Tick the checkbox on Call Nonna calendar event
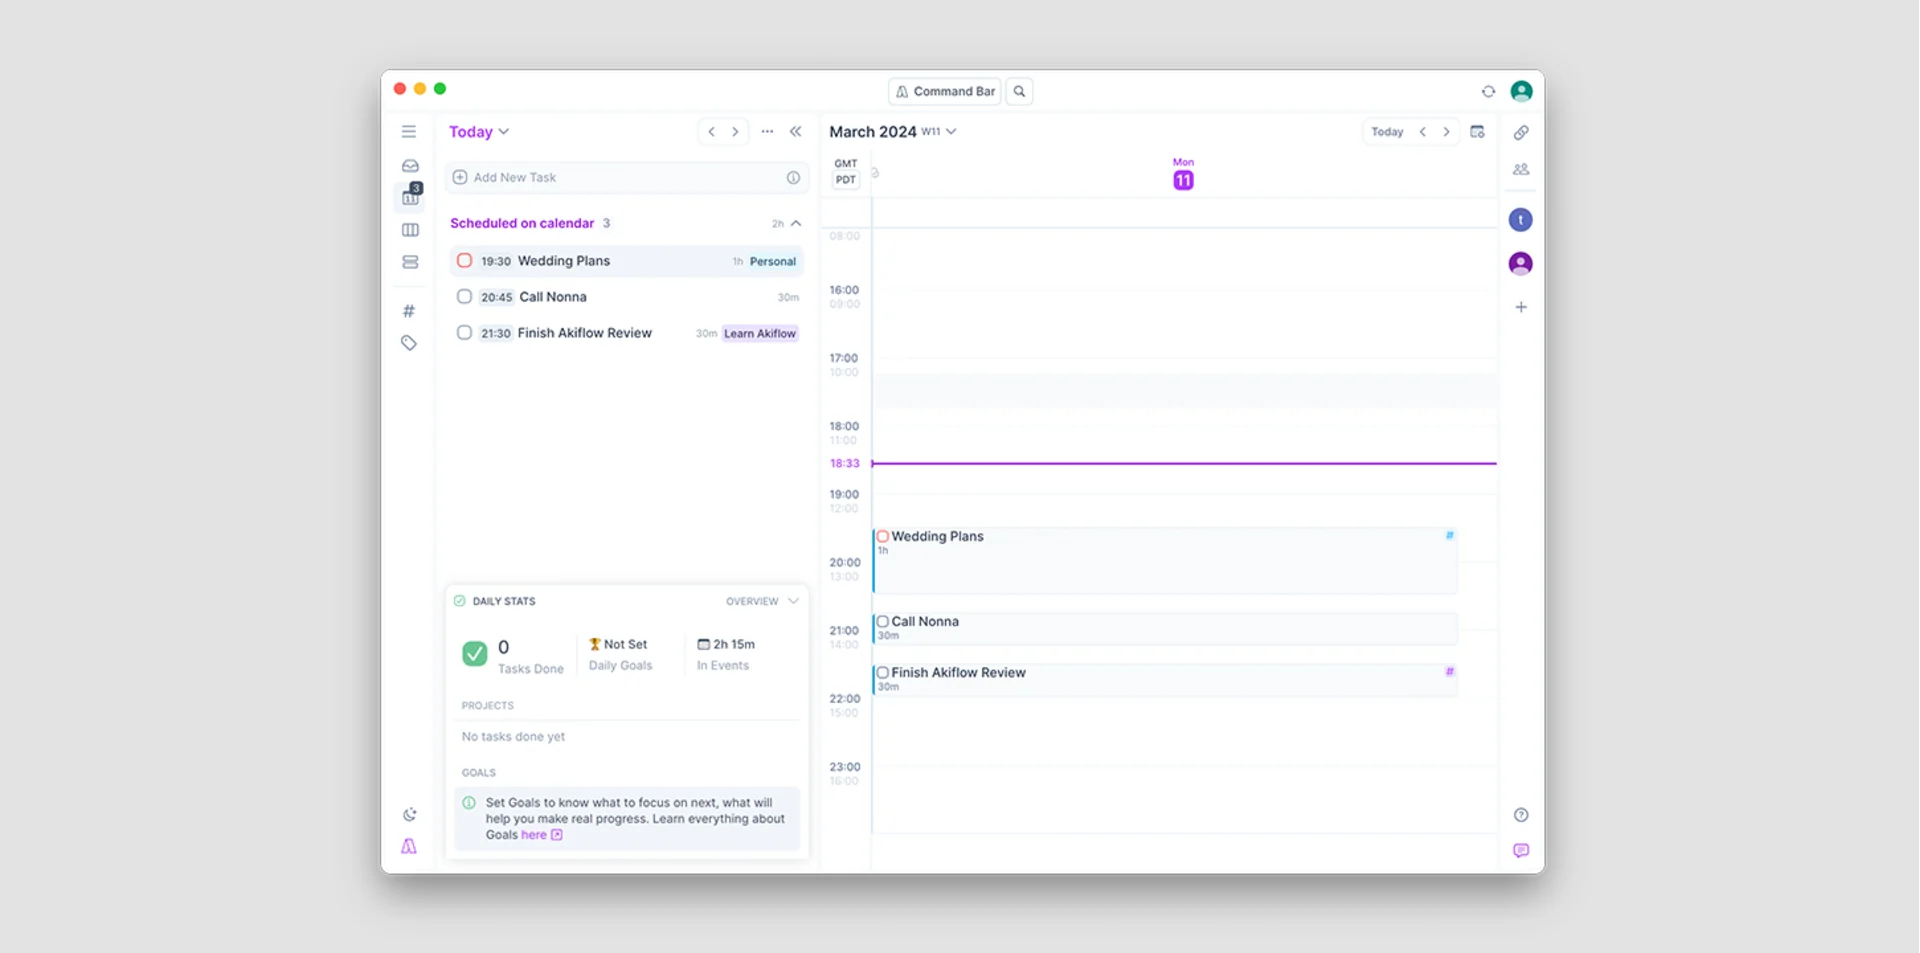 883,622
